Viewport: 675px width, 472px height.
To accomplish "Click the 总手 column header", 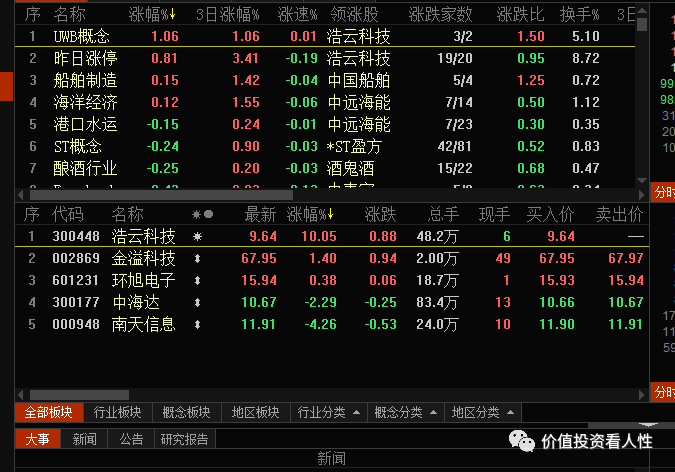I will tap(443, 214).
